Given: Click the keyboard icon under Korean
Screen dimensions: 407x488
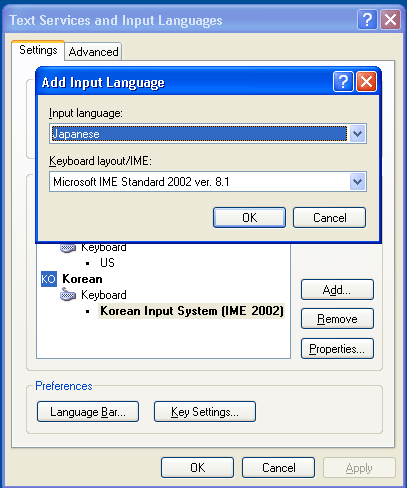Looking at the screenshot, I should (x=68, y=295).
